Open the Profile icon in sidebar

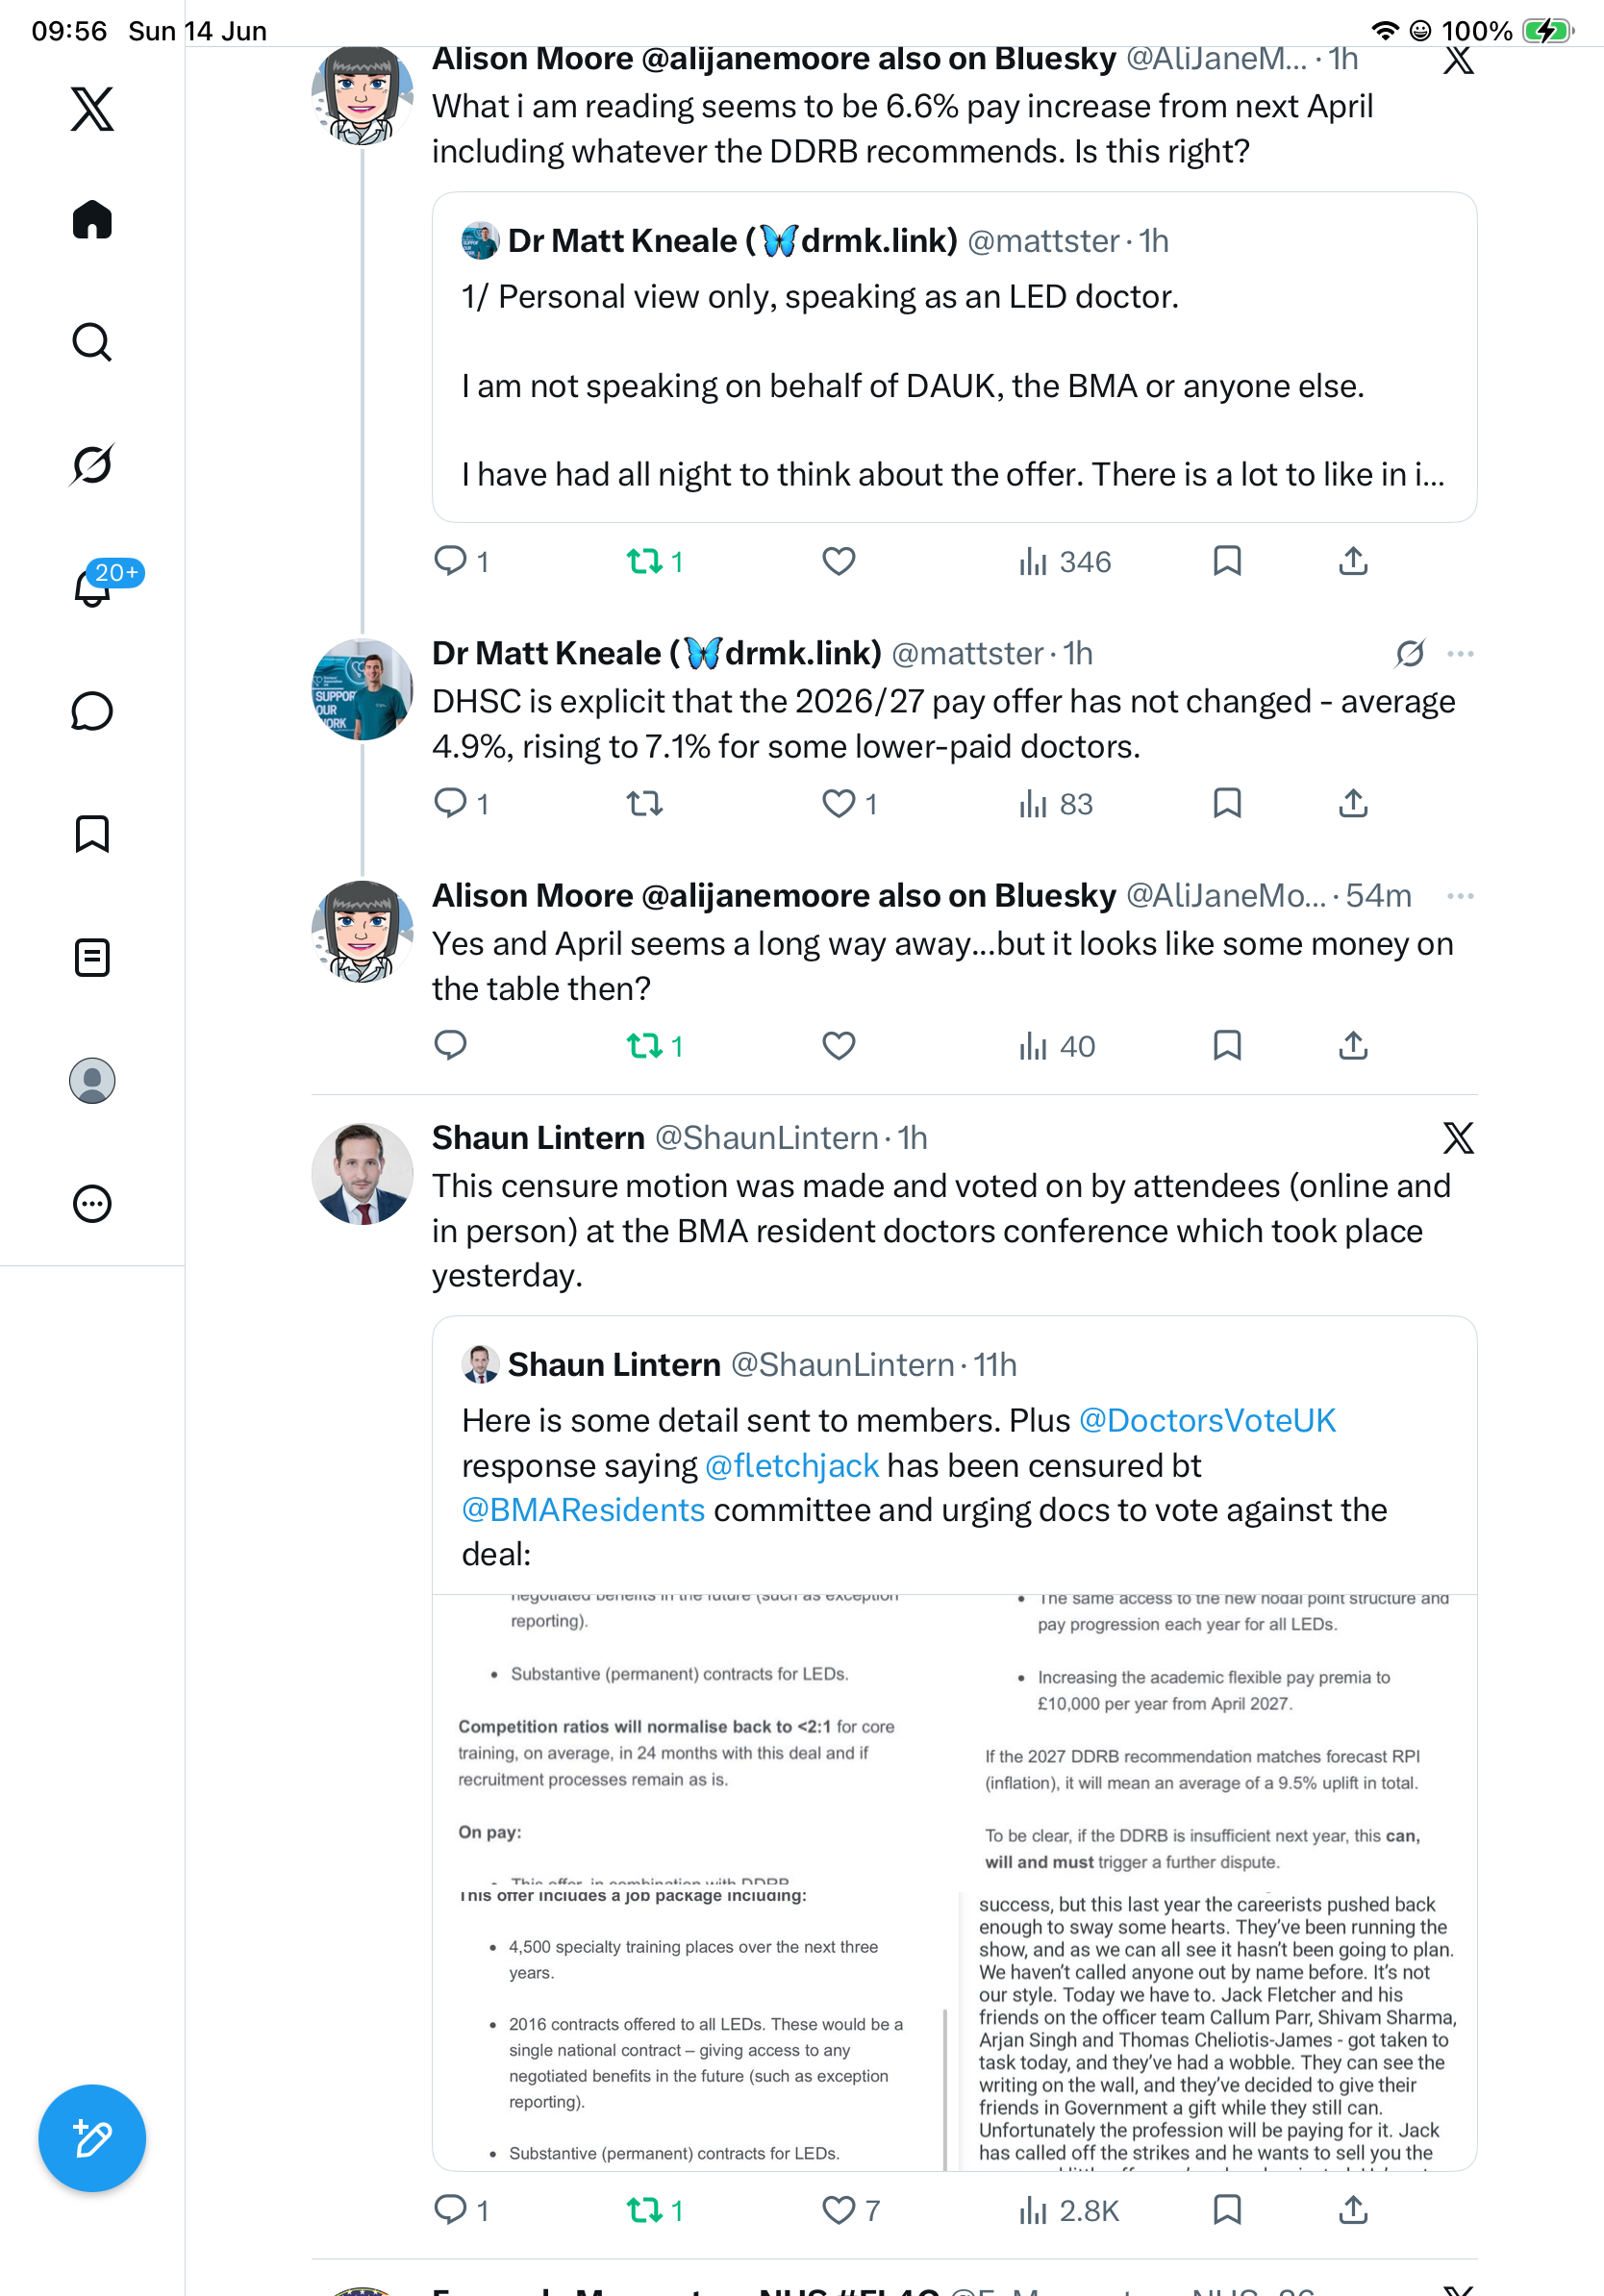[x=92, y=1081]
